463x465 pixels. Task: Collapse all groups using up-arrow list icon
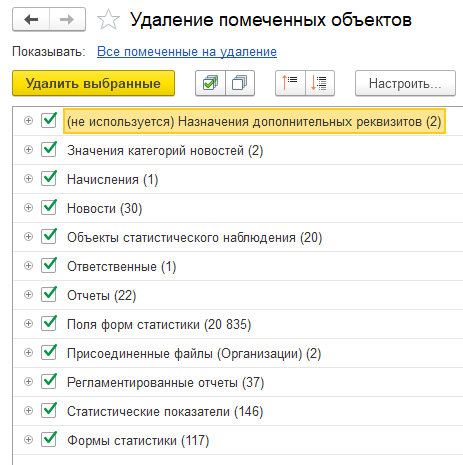pyautogui.click(x=290, y=83)
